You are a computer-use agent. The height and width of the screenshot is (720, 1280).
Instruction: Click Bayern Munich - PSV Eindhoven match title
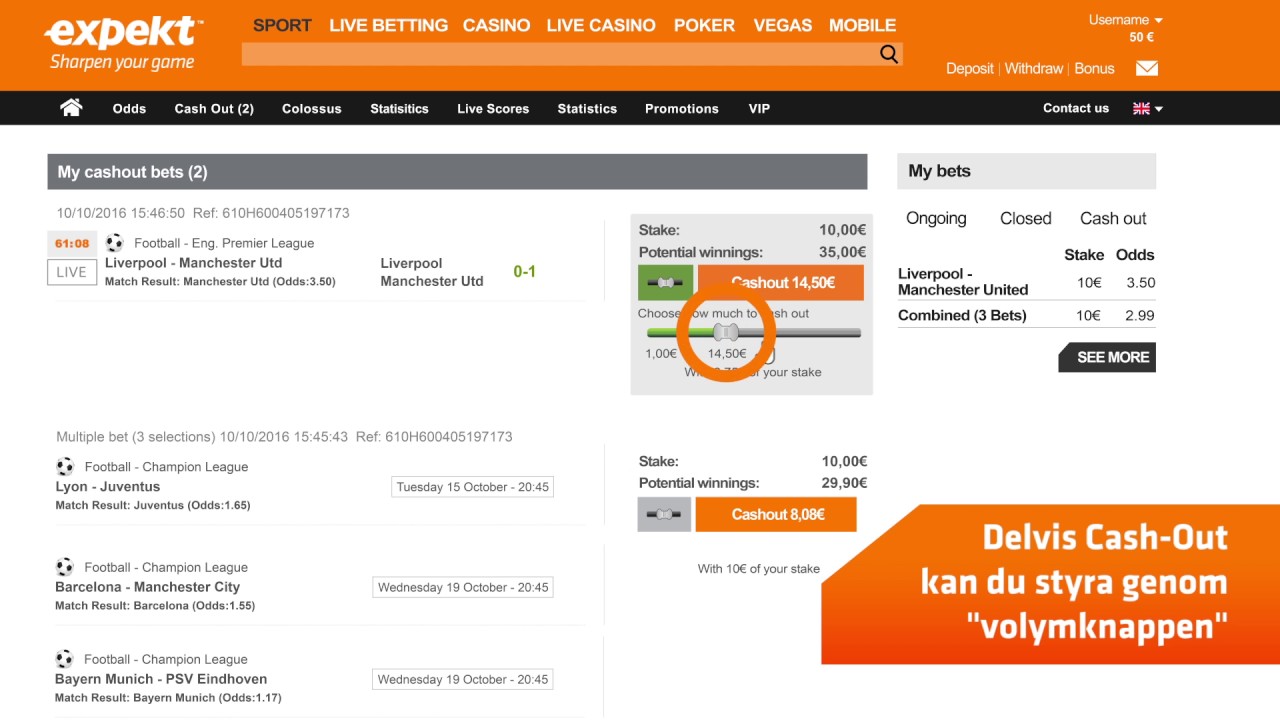pyautogui.click(x=161, y=679)
